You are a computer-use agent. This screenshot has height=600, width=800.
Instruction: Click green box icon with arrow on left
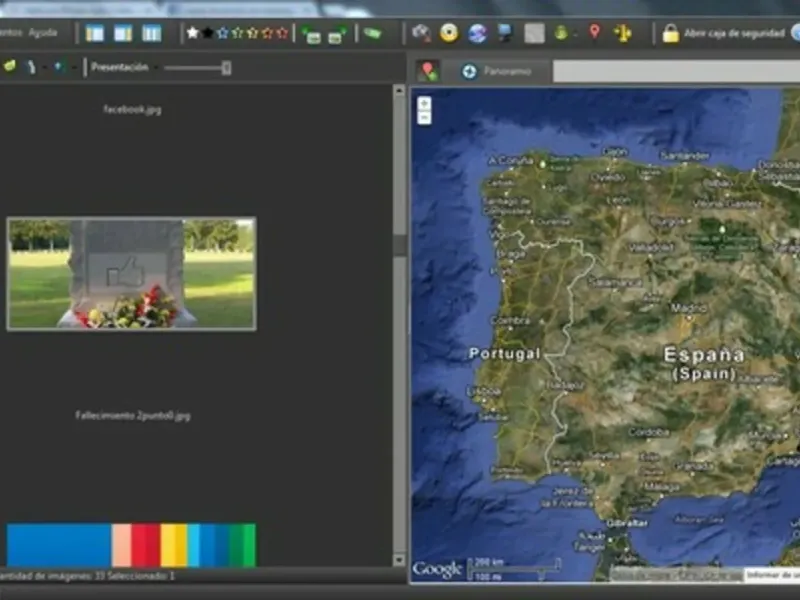pyautogui.click(x=311, y=35)
